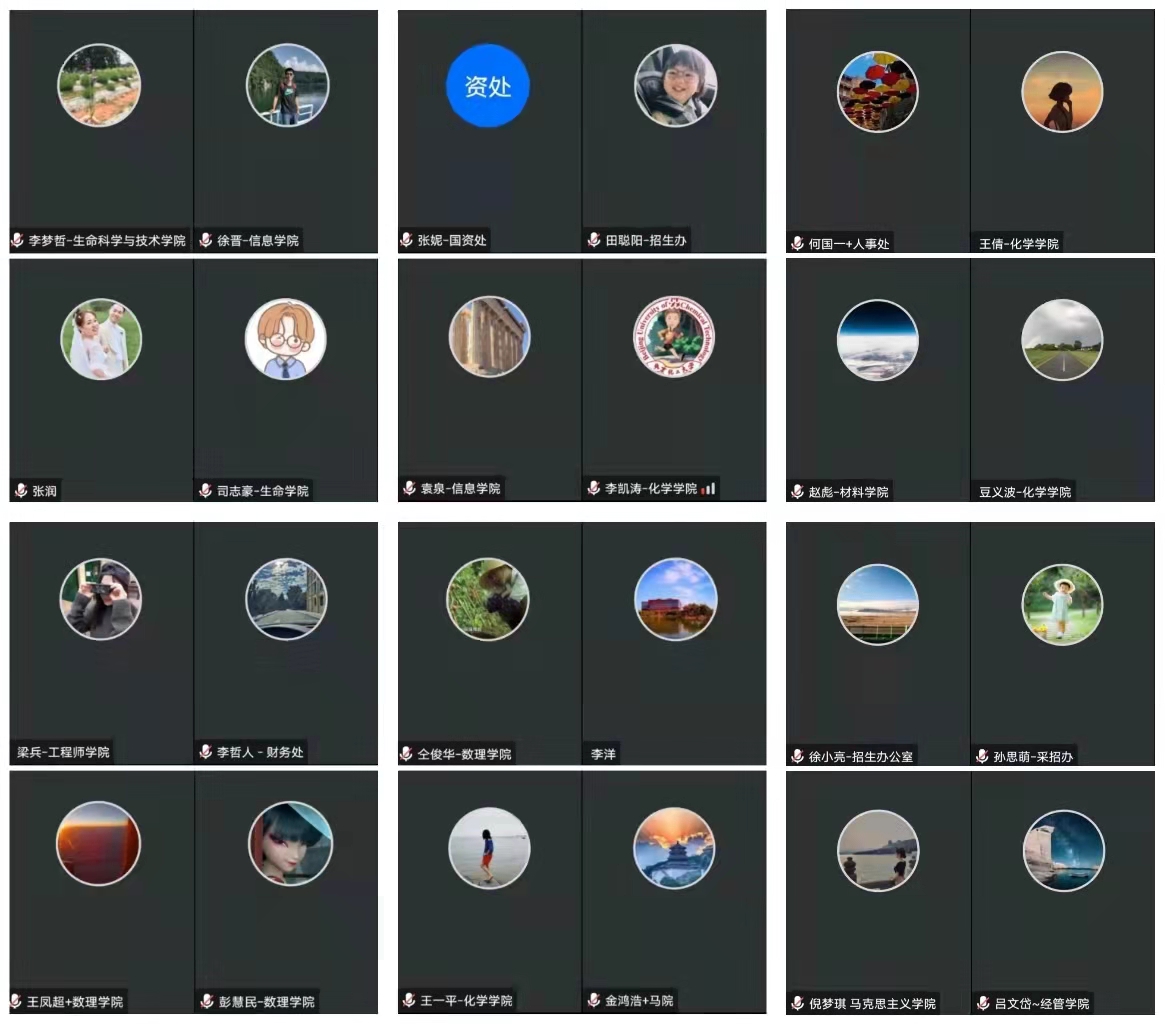This screenshot has width=1165, height=1024.
Task: Click the participant name label 李洋
Action: 603,754
